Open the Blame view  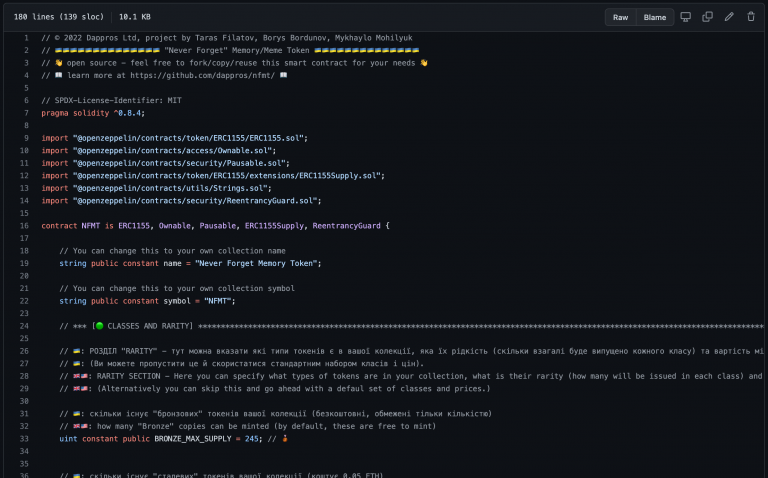[x=654, y=17]
